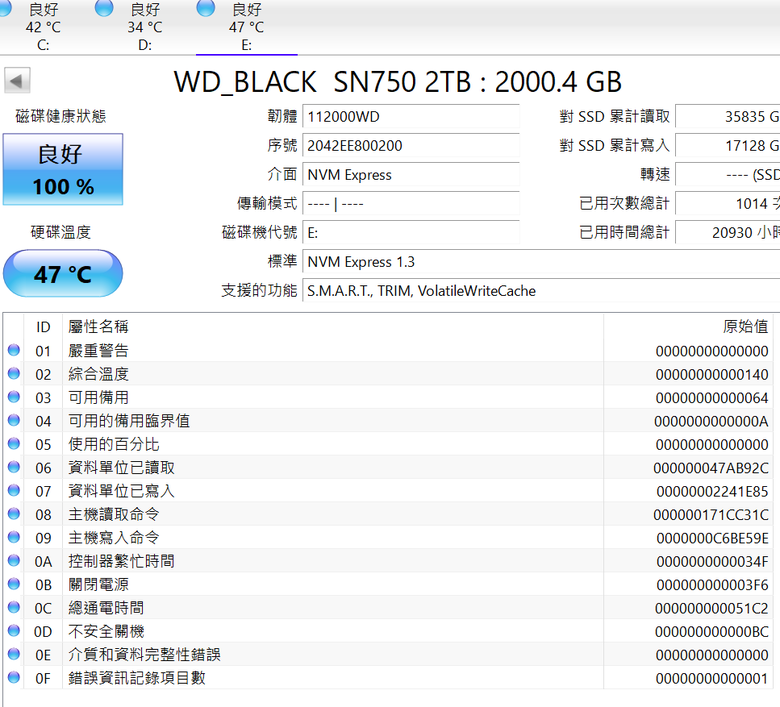
Task: Click status orb for attribute 0A 控制器繁忙時間
Action: tap(14, 561)
